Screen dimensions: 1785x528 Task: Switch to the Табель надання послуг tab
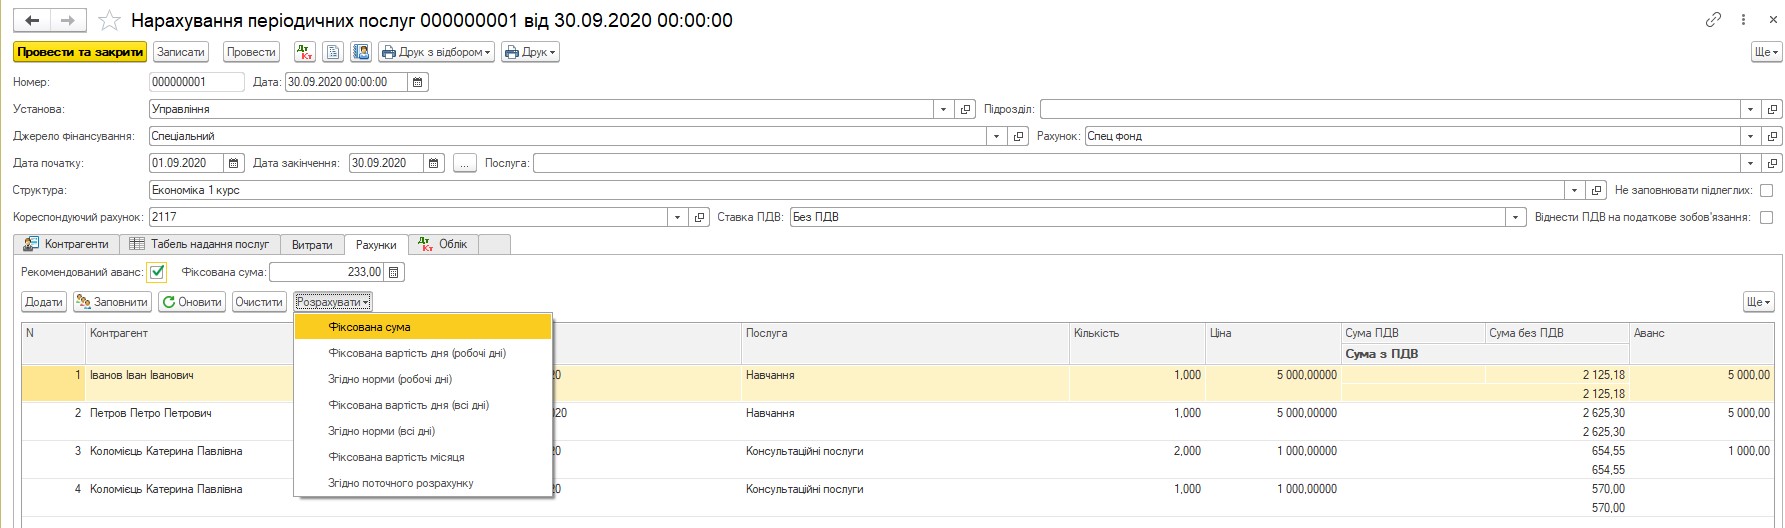click(200, 244)
